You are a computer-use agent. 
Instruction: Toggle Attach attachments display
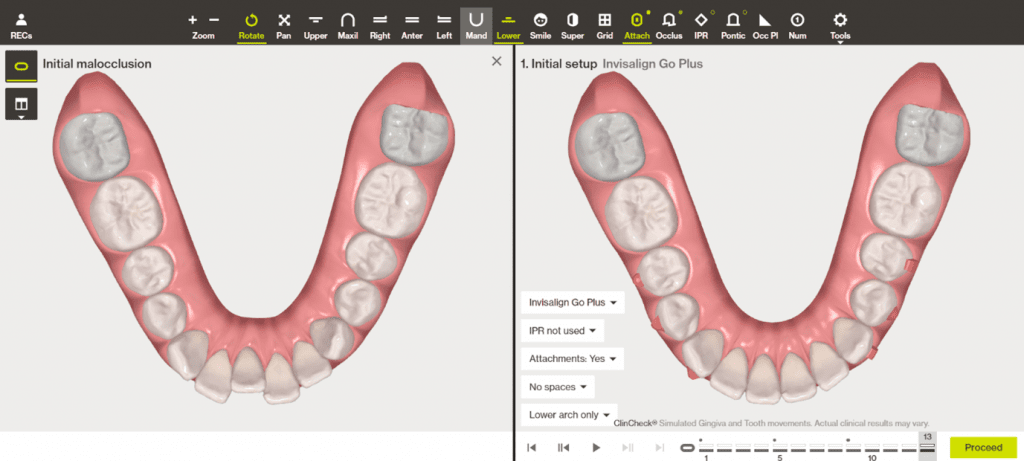tap(637, 26)
